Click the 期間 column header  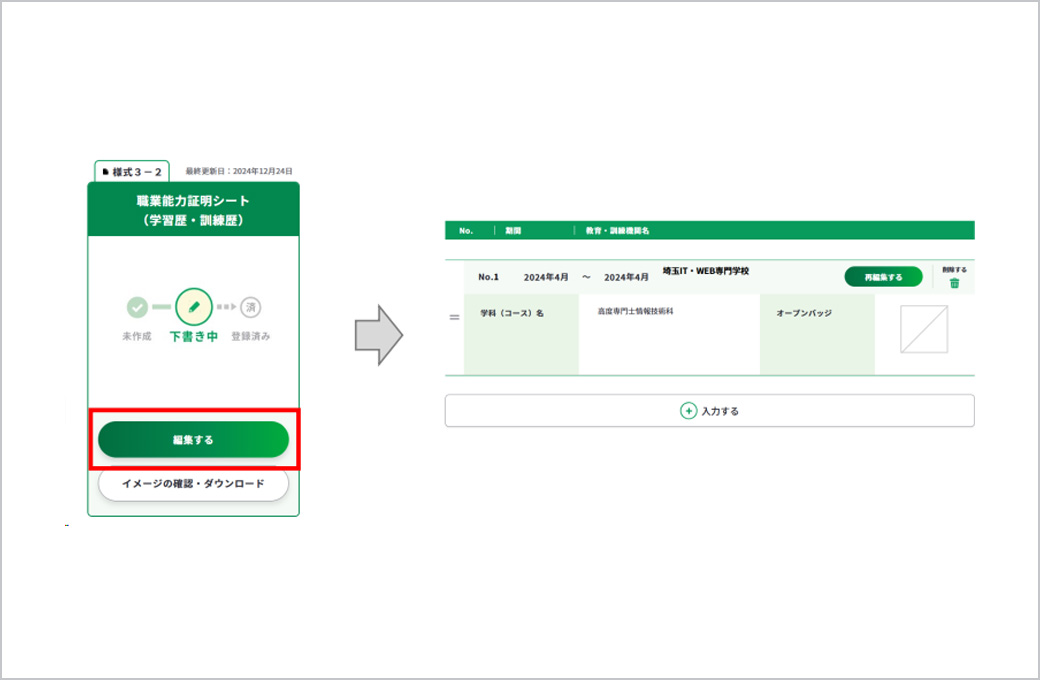(x=513, y=230)
